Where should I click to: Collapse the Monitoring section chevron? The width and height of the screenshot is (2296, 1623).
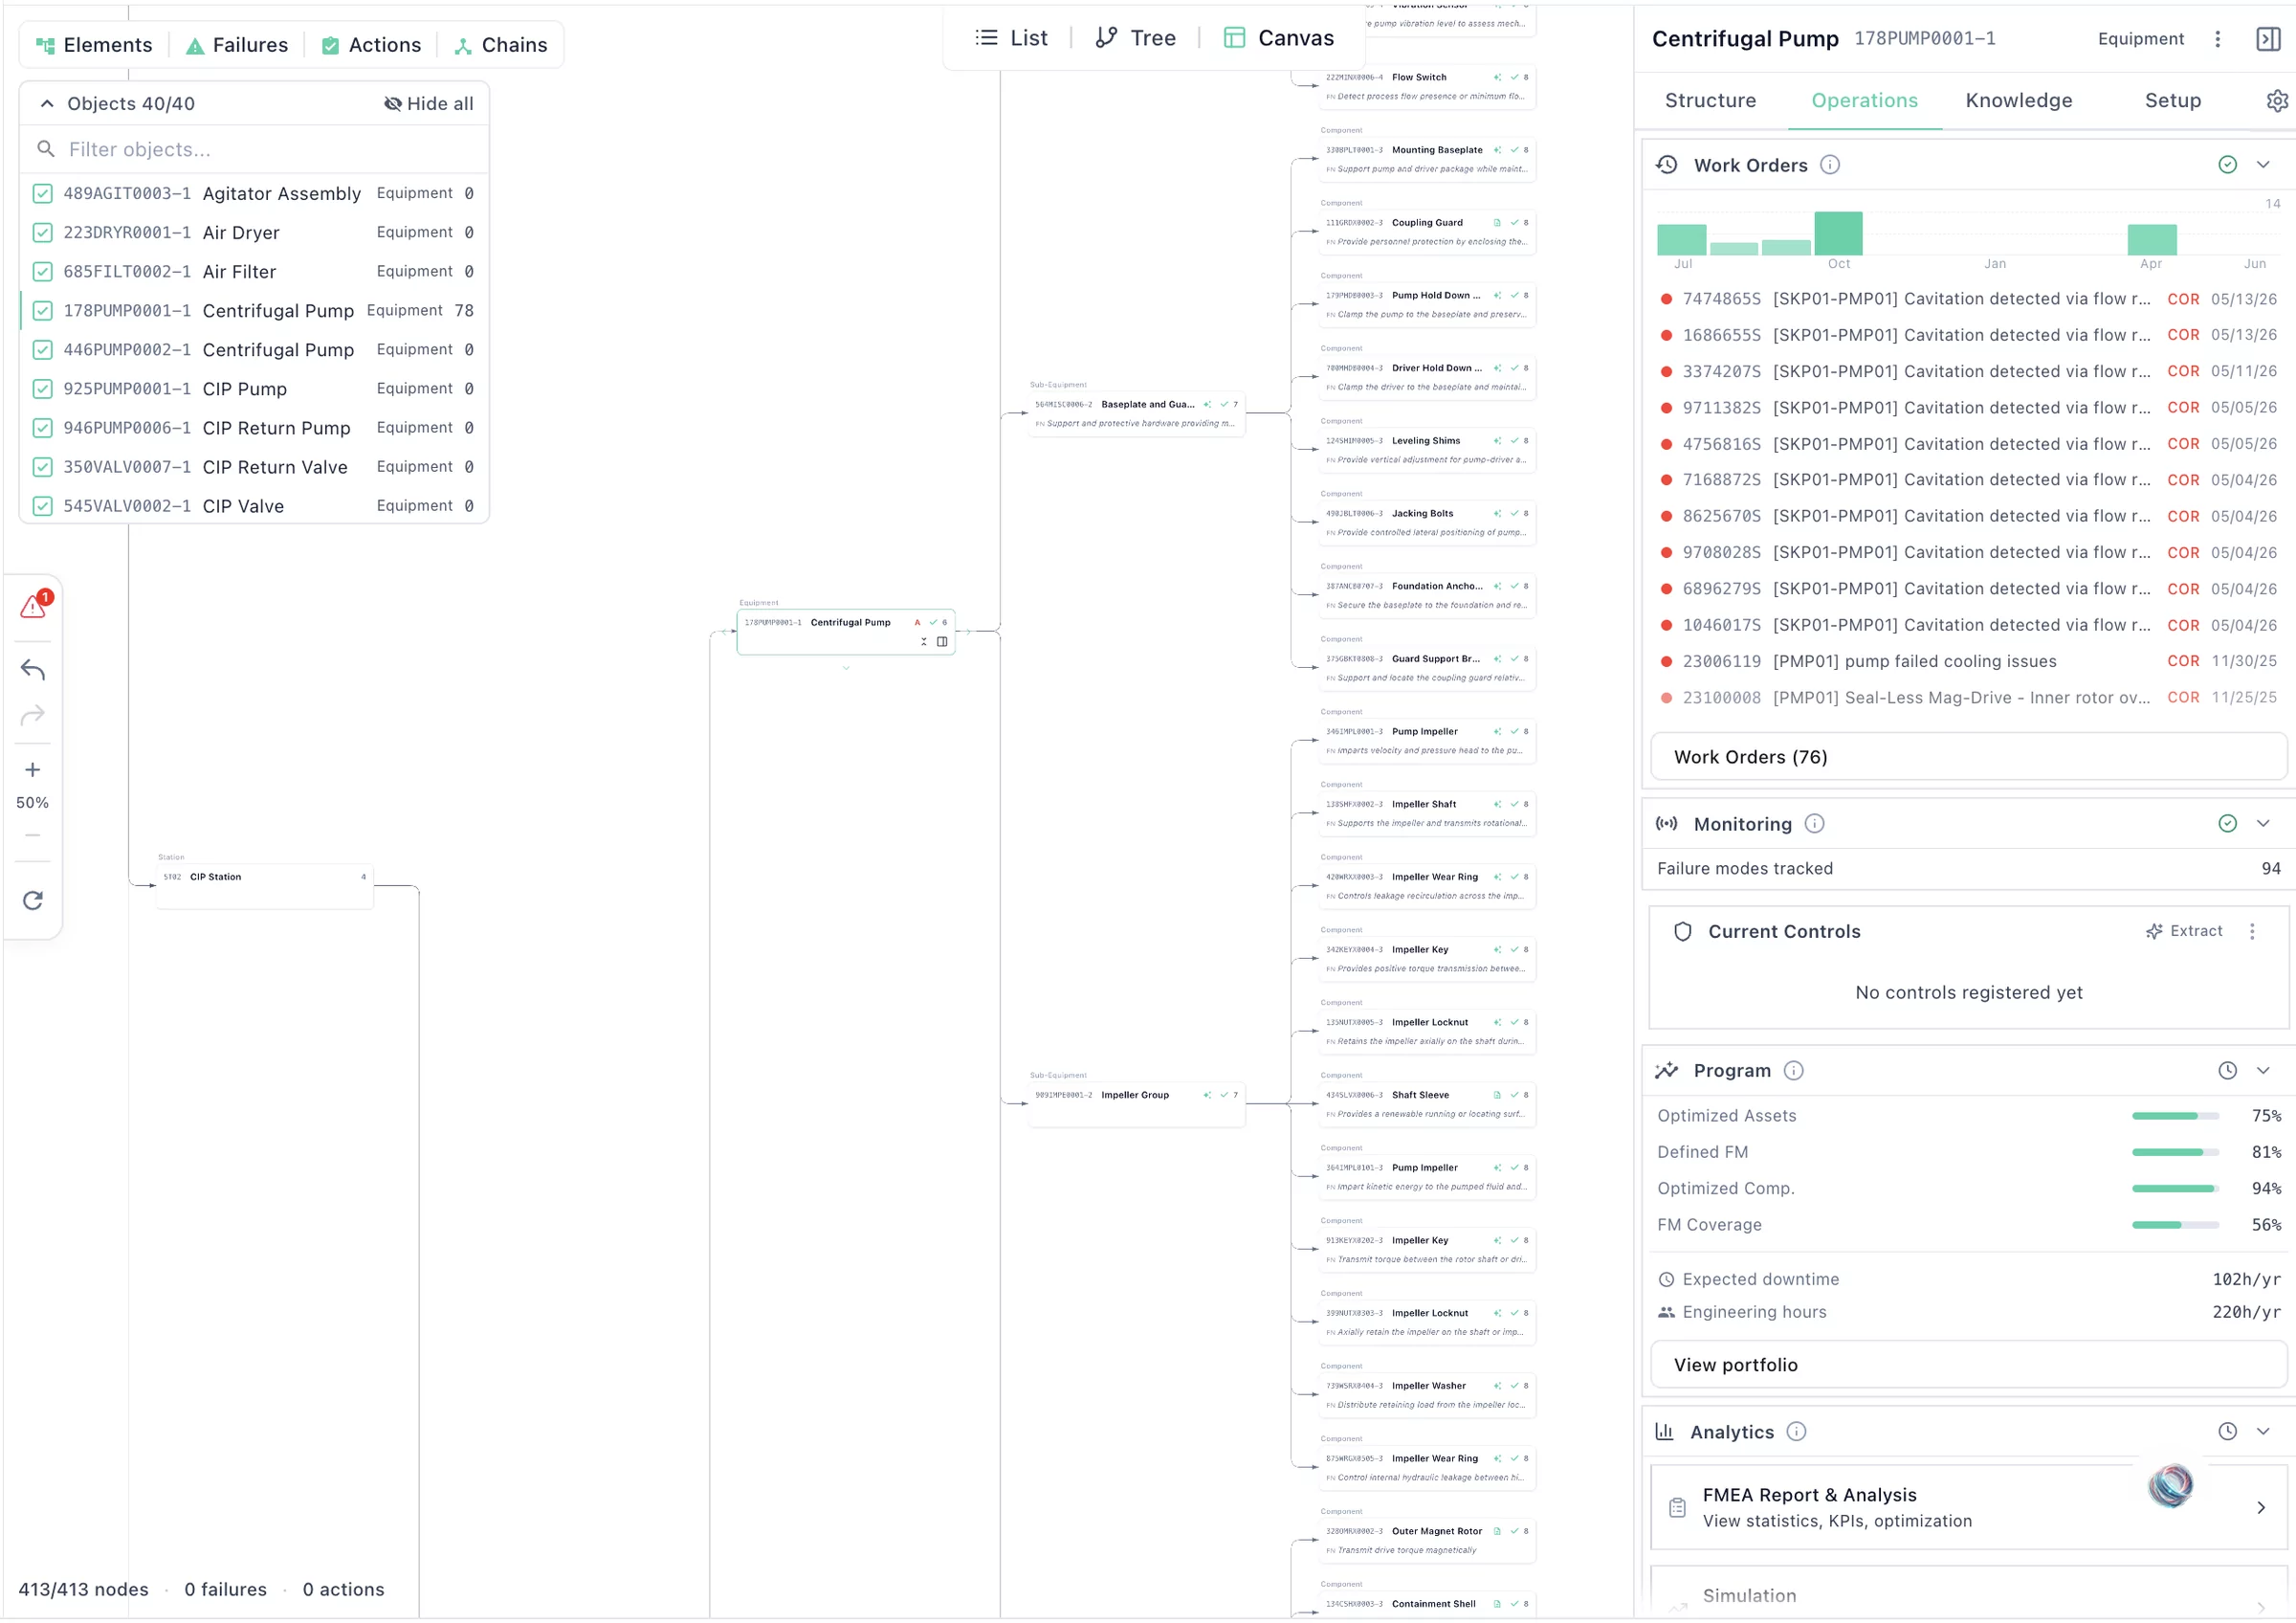[2263, 824]
